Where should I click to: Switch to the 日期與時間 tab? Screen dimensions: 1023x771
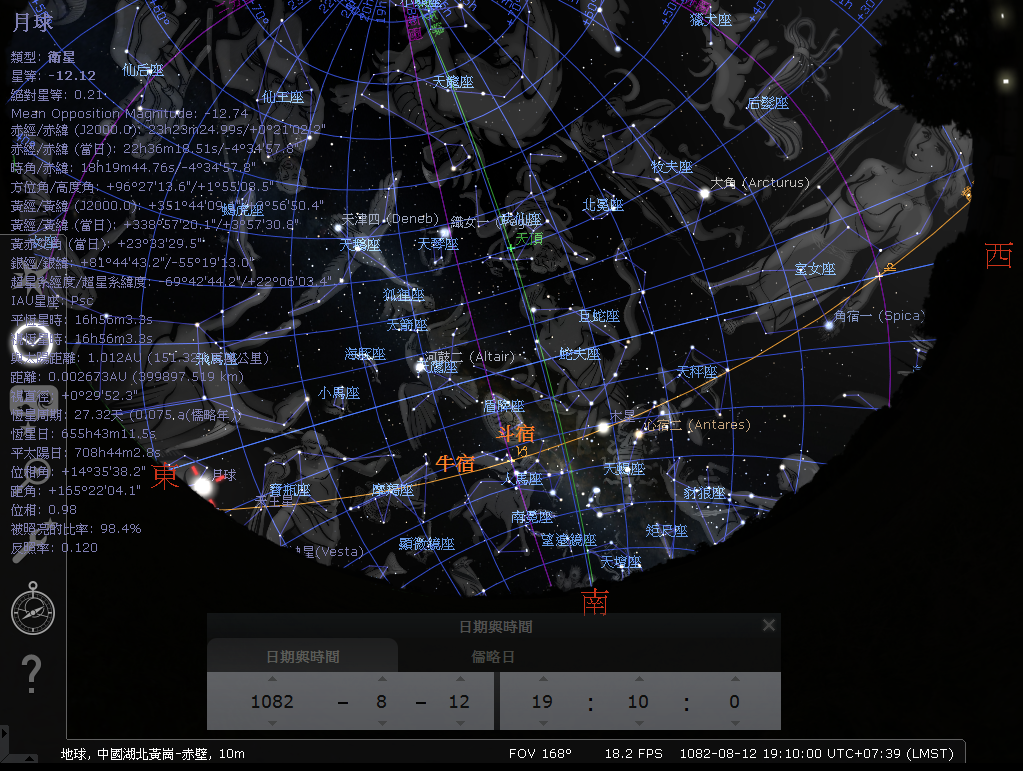pyautogui.click(x=303, y=656)
